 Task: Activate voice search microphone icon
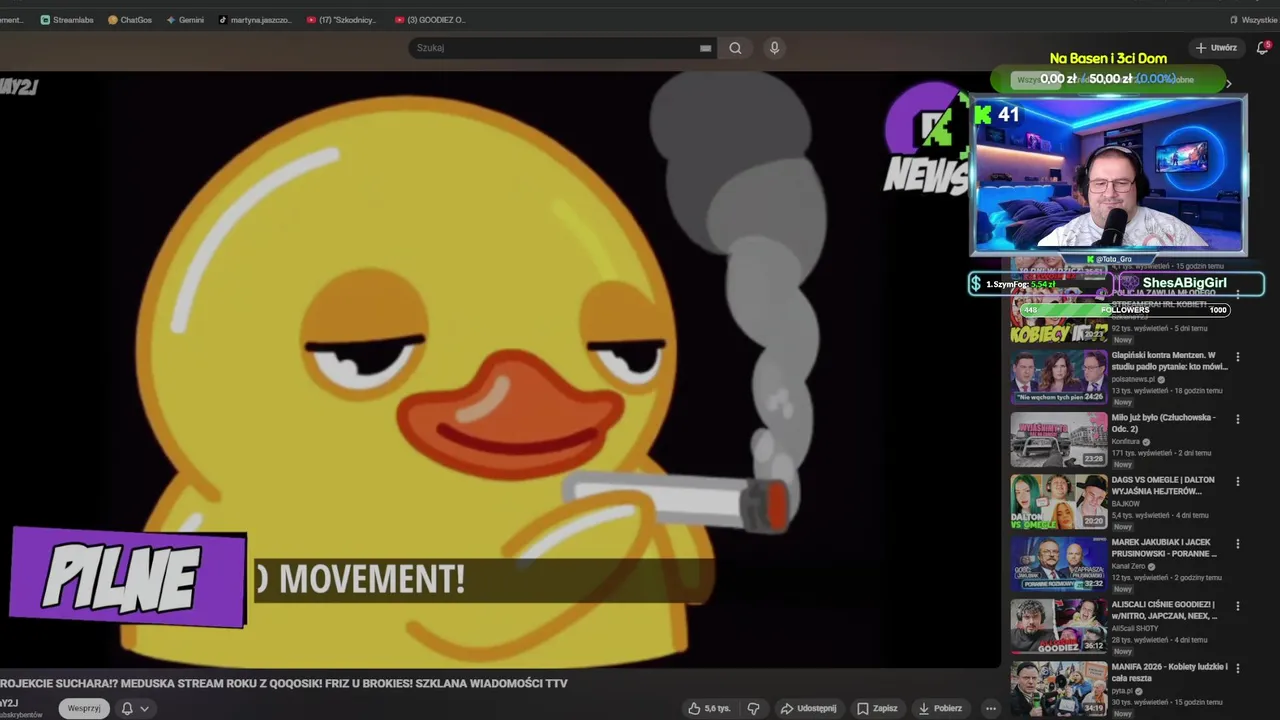click(x=774, y=48)
